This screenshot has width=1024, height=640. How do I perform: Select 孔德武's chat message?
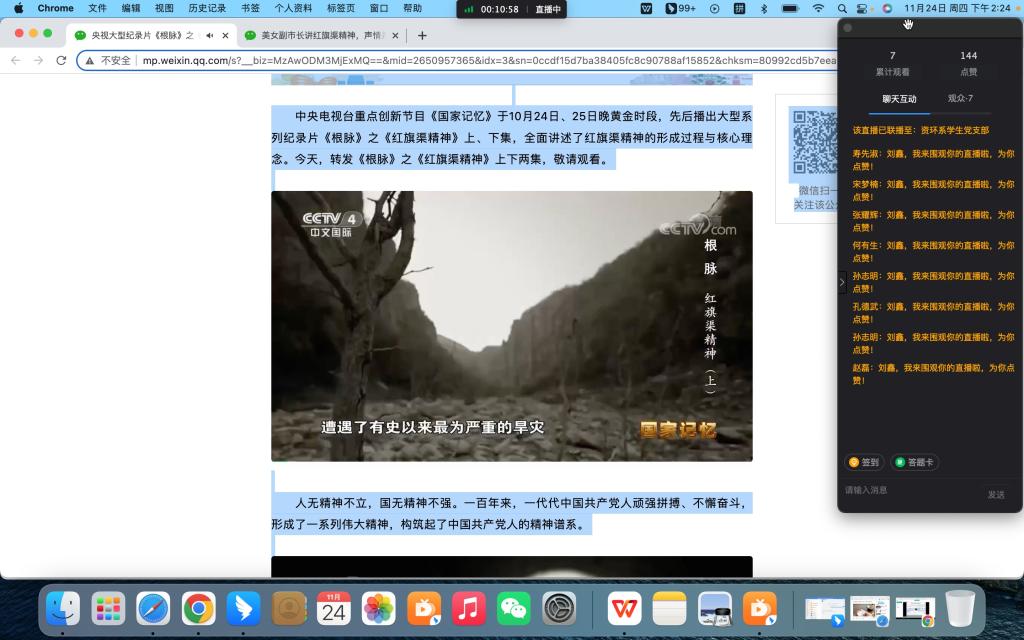pyautogui.click(x=933, y=313)
